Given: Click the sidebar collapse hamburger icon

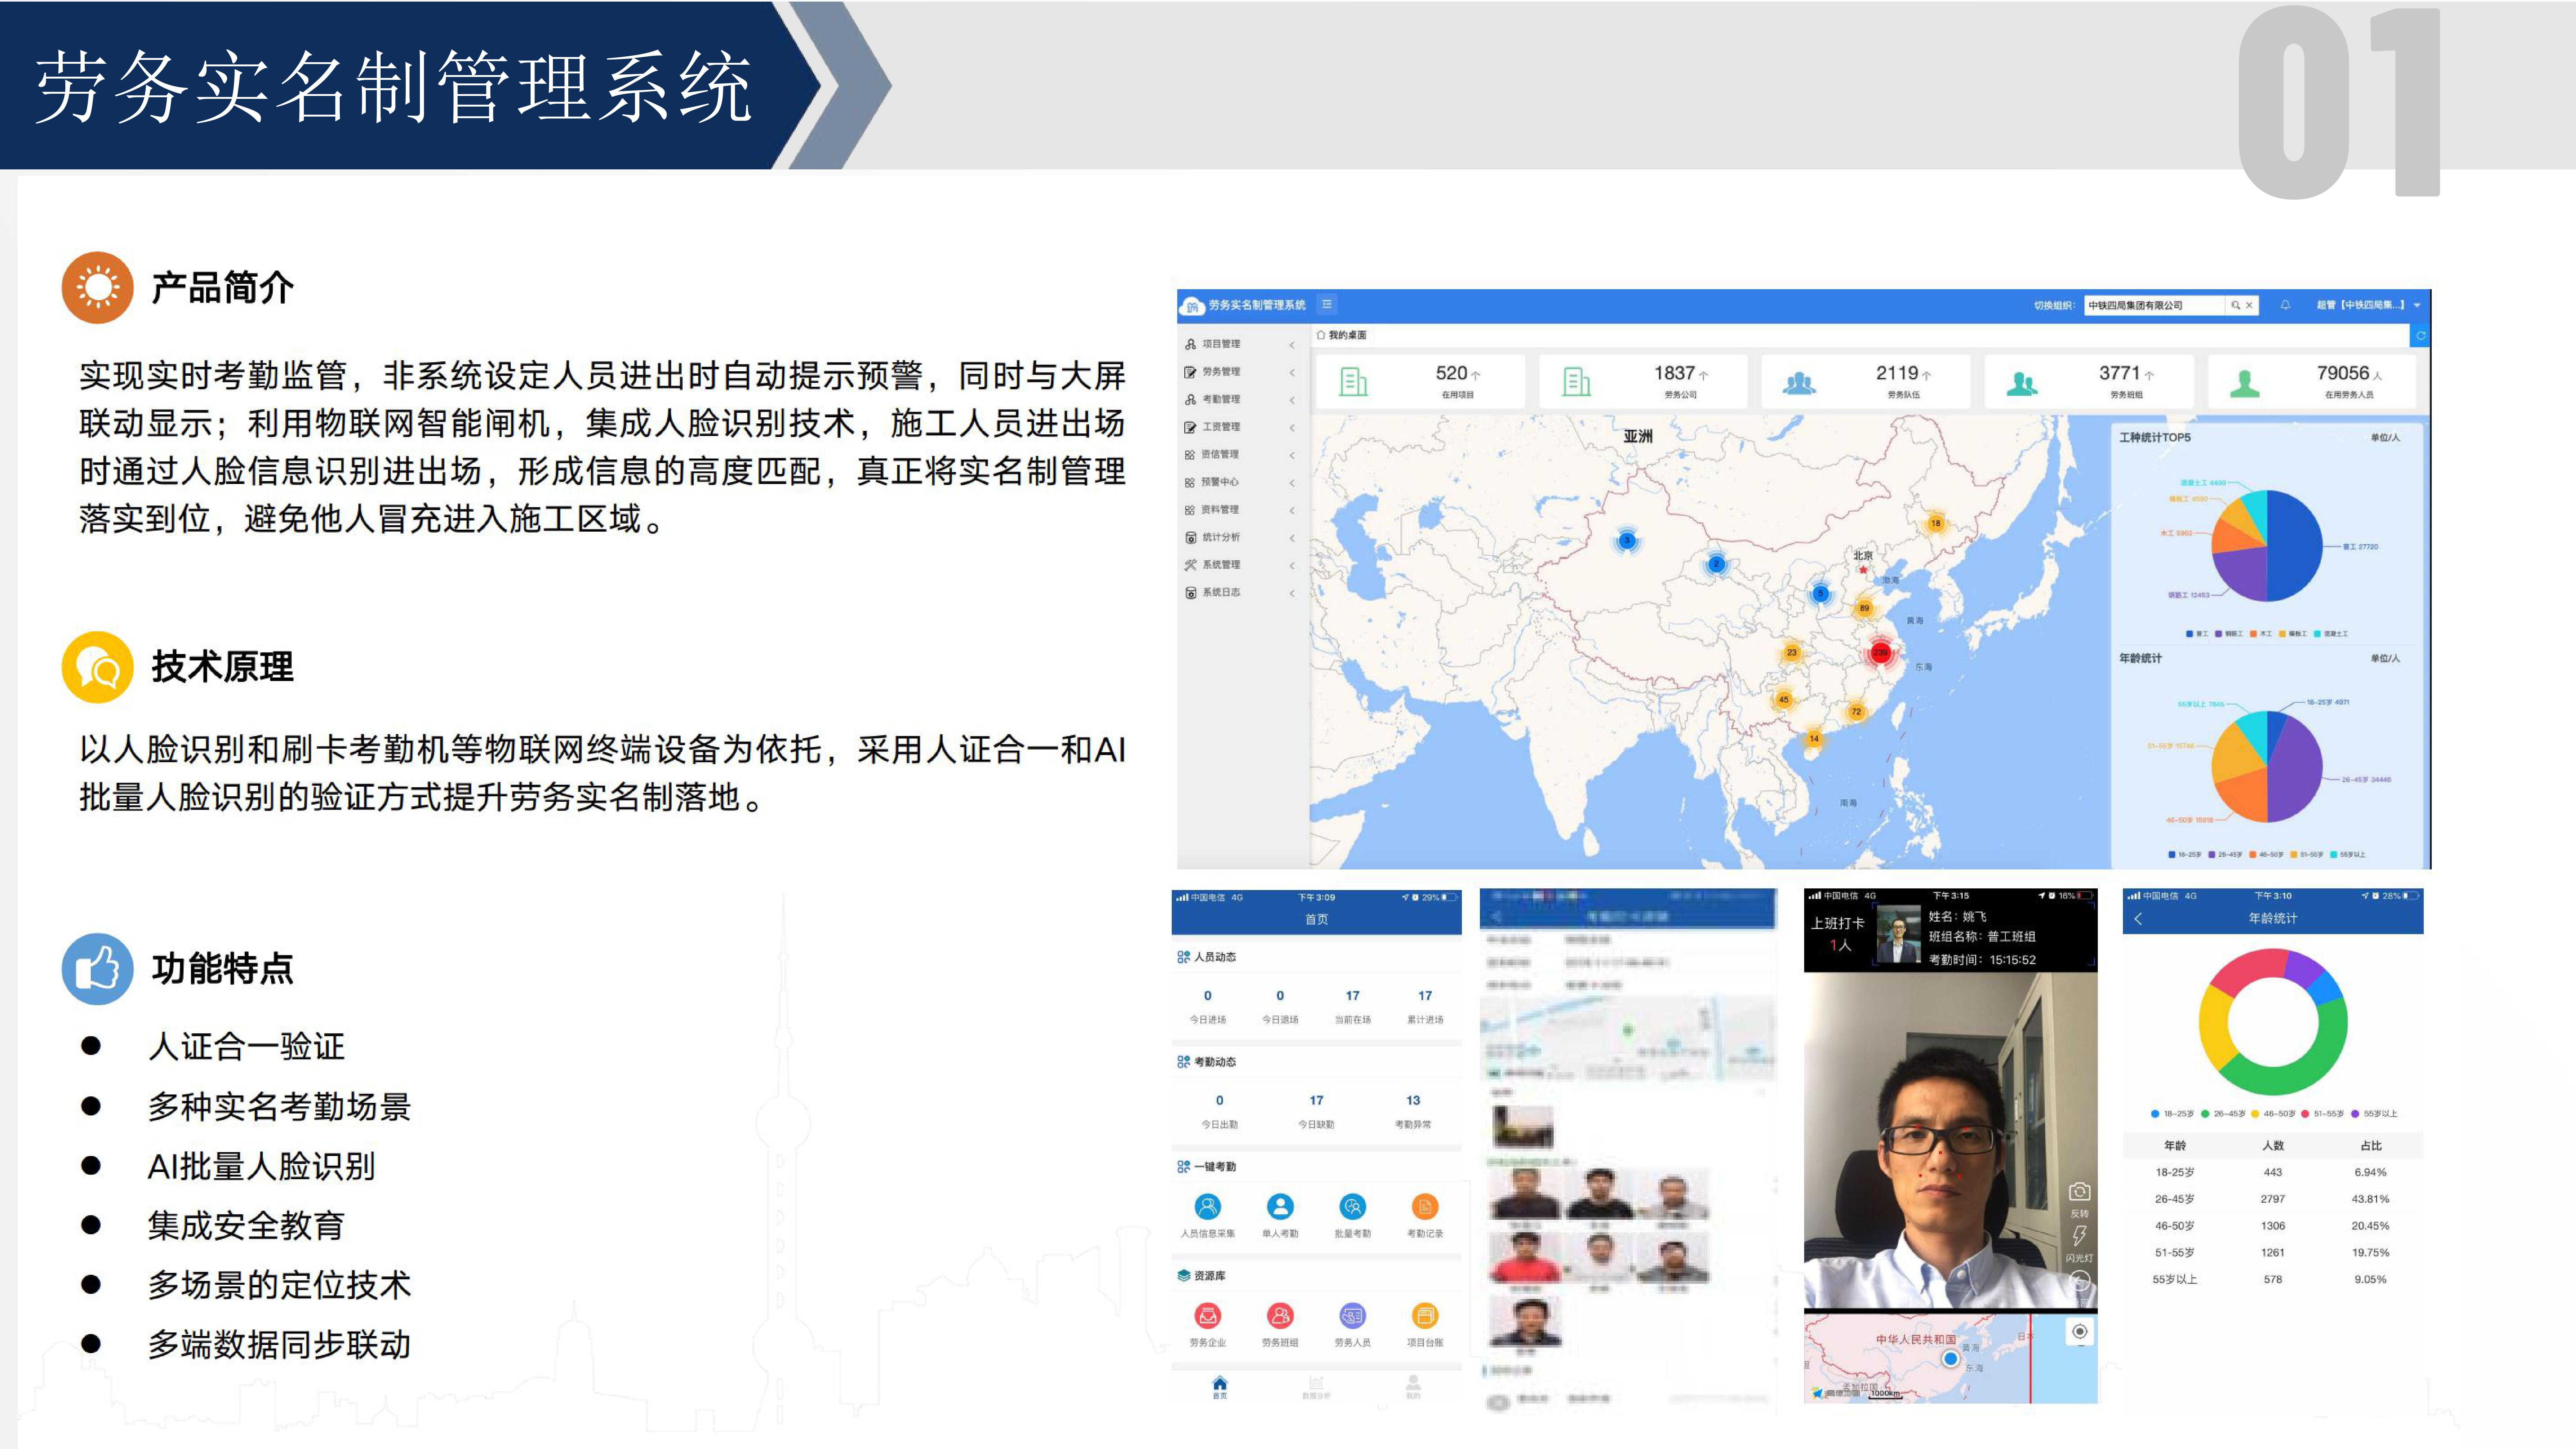Looking at the screenshot, I should click(1327, 304).
